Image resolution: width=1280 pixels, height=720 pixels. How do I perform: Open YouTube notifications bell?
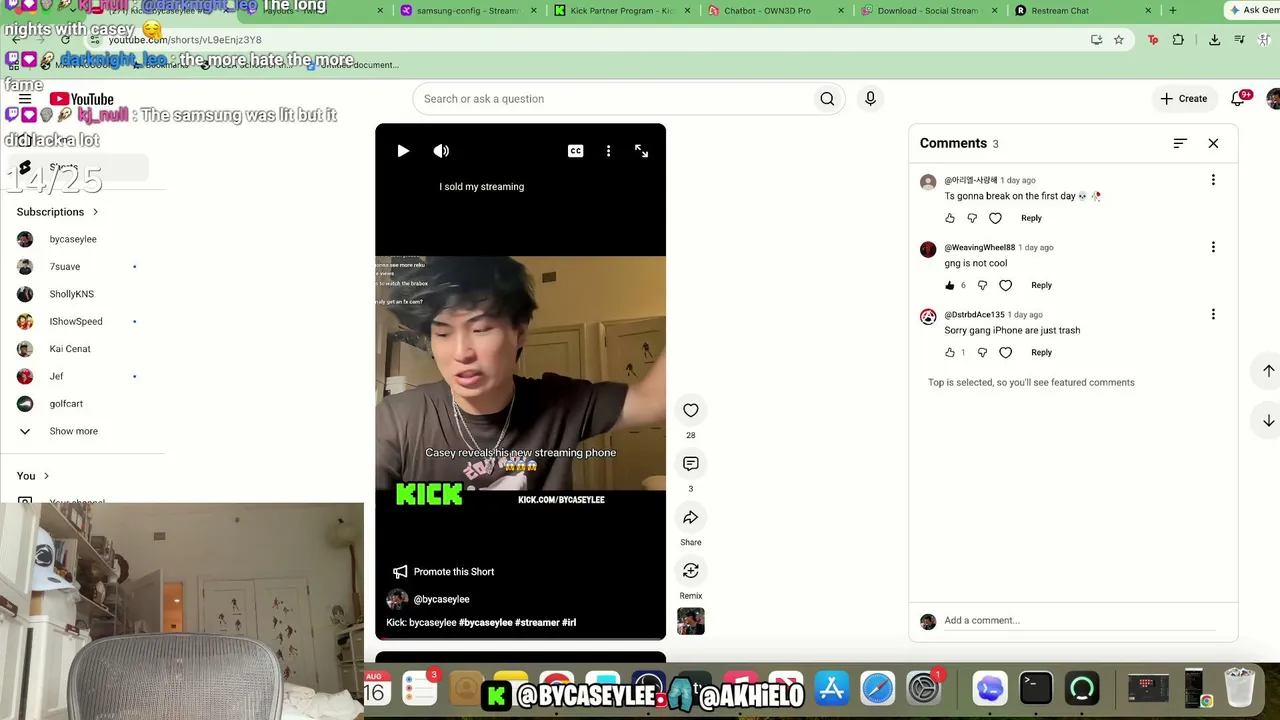tap(1238, 99)
